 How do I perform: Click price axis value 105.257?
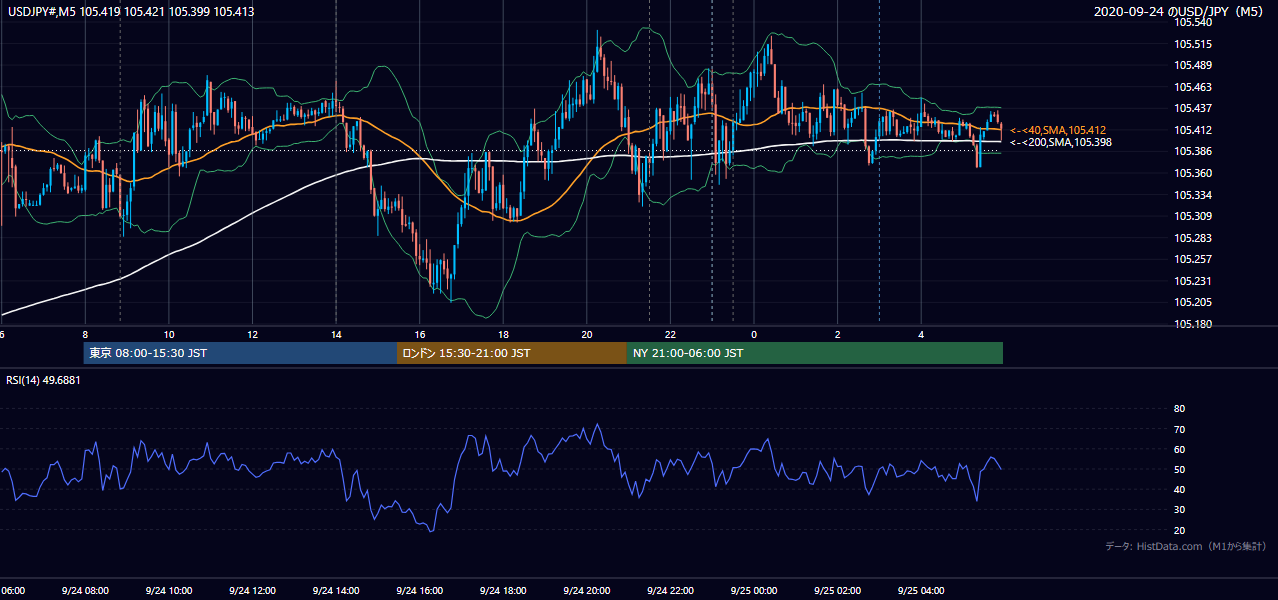1194,259
